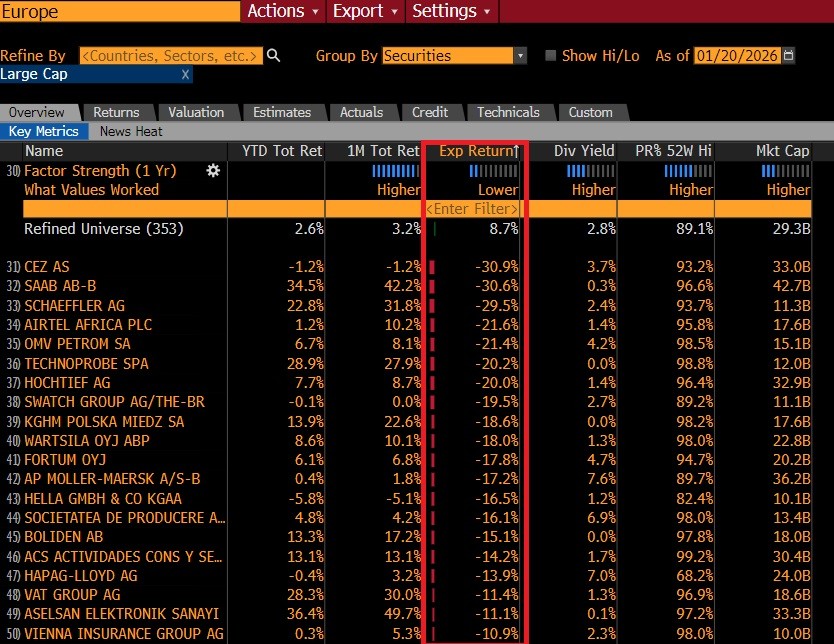The width and height of the screenshot is (834, 644).
Task: Click the factor strength bar under PR% 52W Hi
Action: [688, 171]
